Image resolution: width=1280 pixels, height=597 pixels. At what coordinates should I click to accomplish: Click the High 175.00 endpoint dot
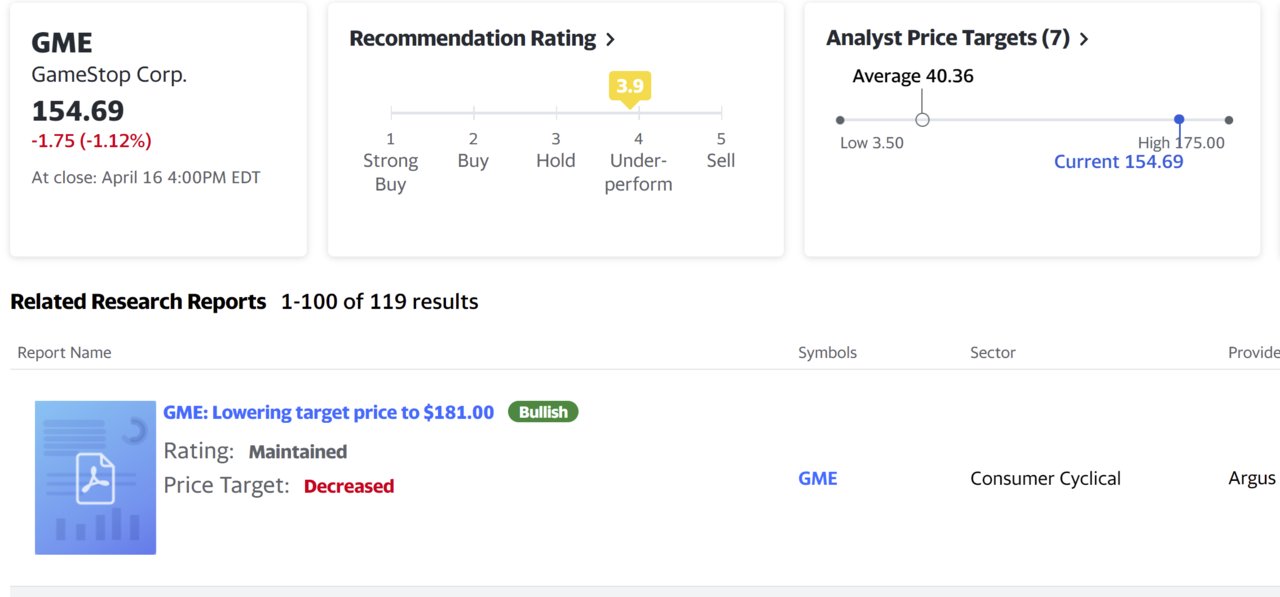pos(1229,120)
